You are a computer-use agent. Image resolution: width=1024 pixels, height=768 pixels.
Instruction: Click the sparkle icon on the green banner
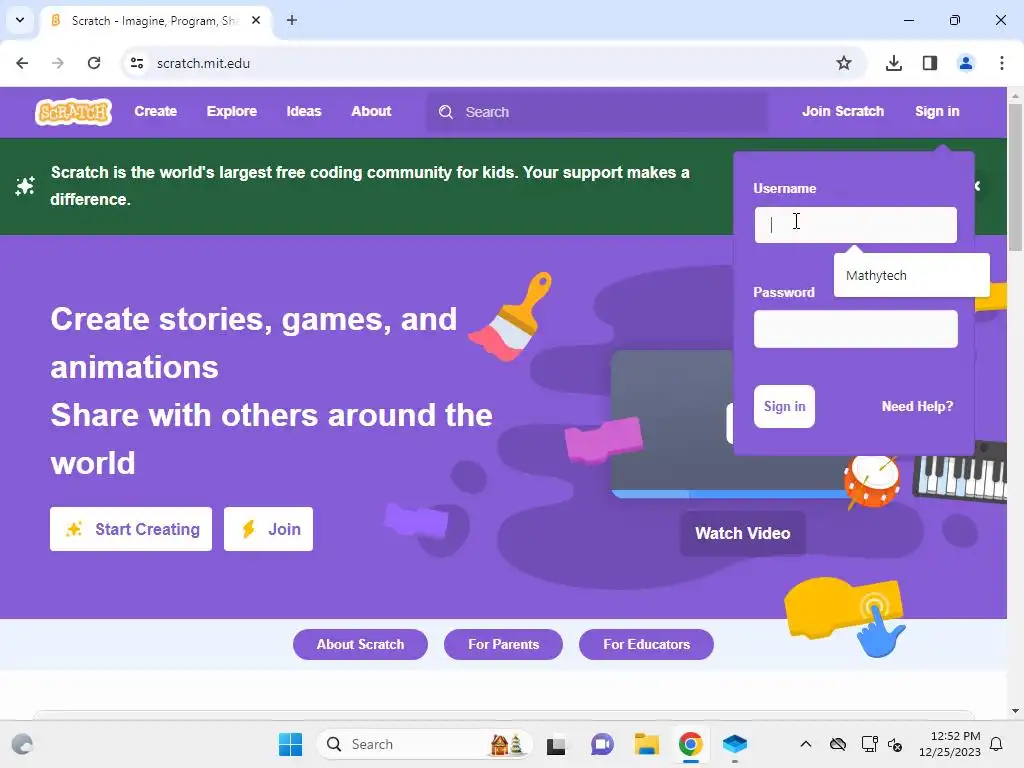point(25,186)
